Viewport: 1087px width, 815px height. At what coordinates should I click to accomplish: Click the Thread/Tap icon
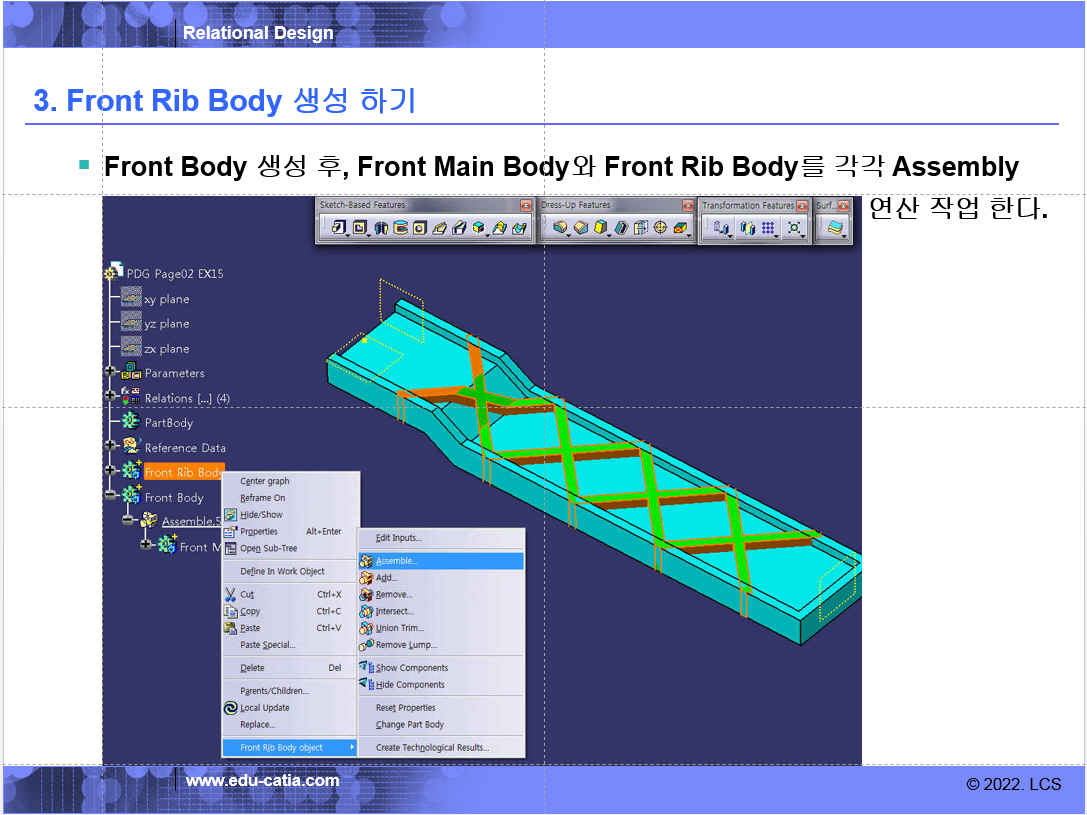pyautogui.click(x=660, y=228)
